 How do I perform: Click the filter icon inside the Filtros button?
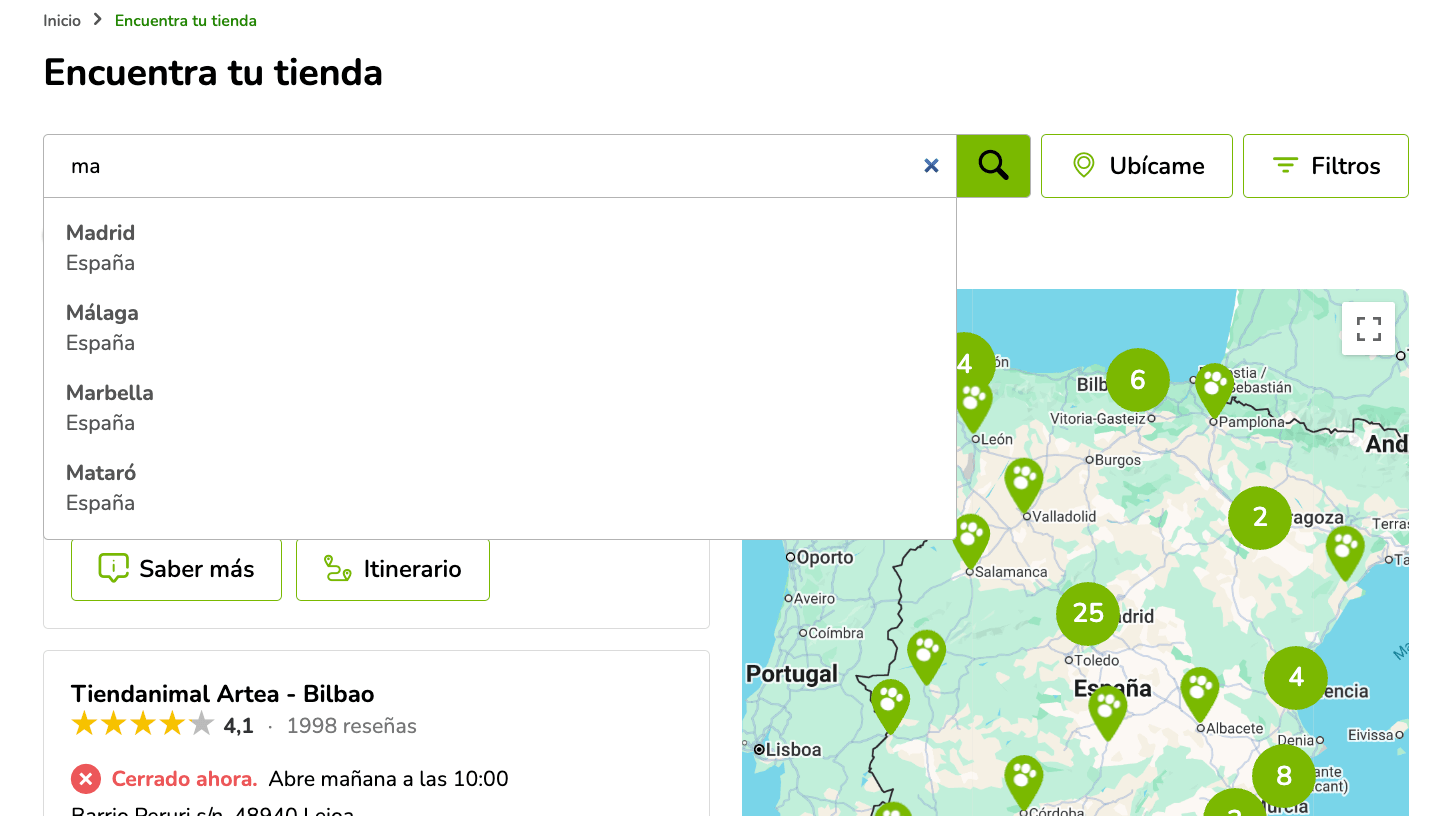[x=1284, y=165]
